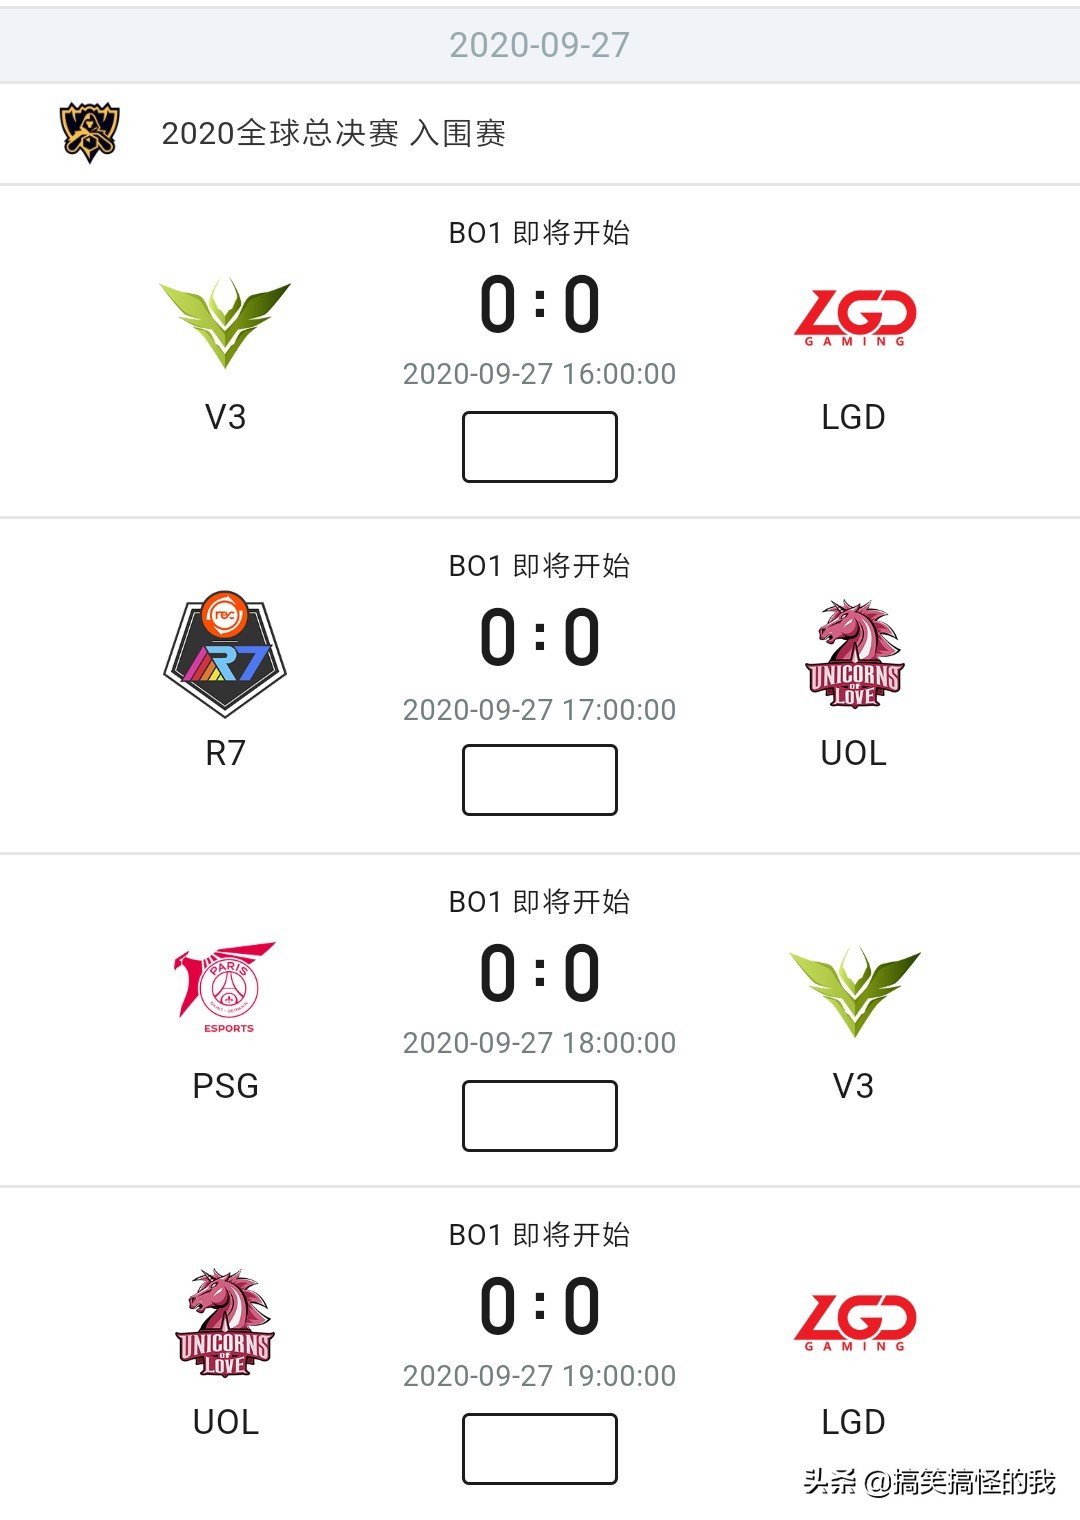
Task: Tap the 2020-09-27 18:00:00 match time
Action: pos(540,1043)
